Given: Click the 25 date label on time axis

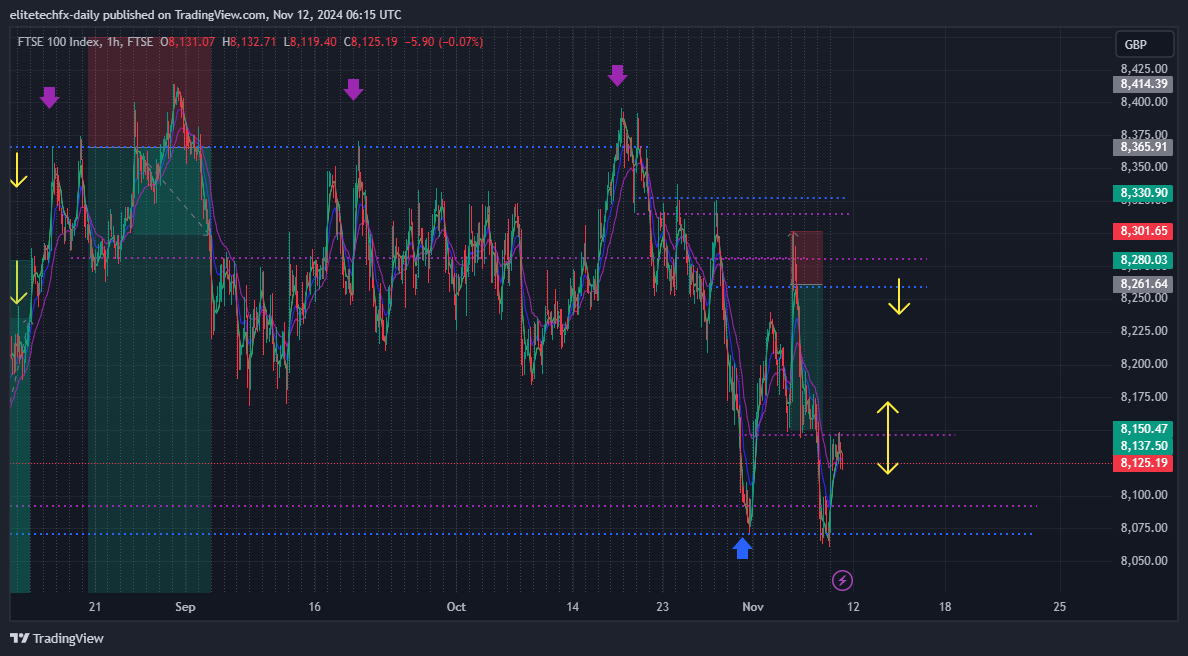Looking at the screenshot, I should pyautogui.click(x=1059, y=607).
